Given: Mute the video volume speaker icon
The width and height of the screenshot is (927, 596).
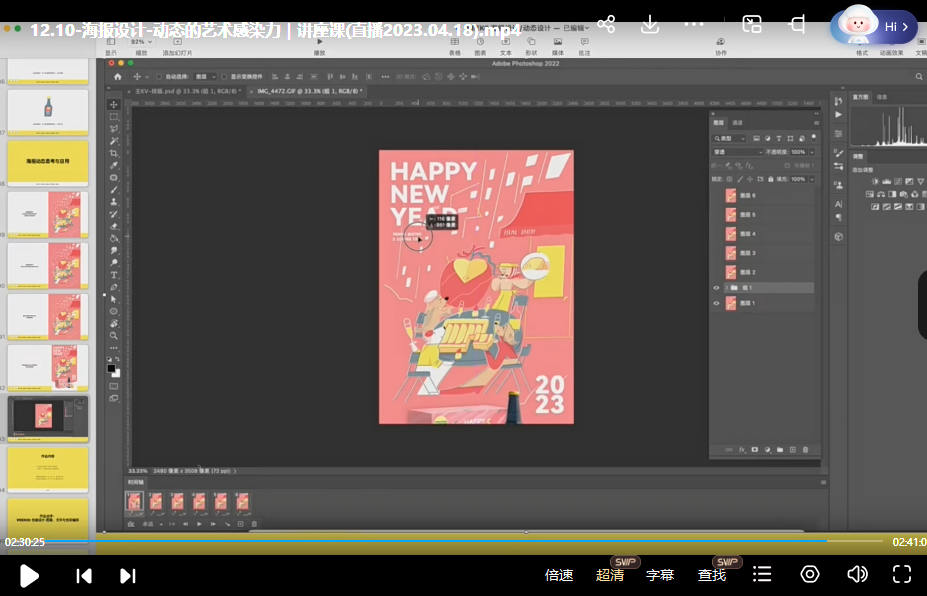Looking at the screenshot, I should (x=857, y=574).
